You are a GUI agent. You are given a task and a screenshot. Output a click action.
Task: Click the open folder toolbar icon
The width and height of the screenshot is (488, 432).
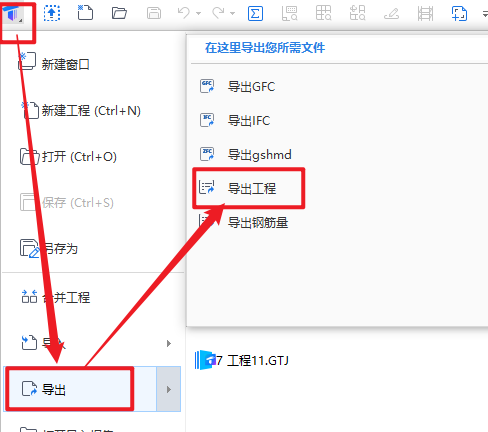[x=119, y=13]
